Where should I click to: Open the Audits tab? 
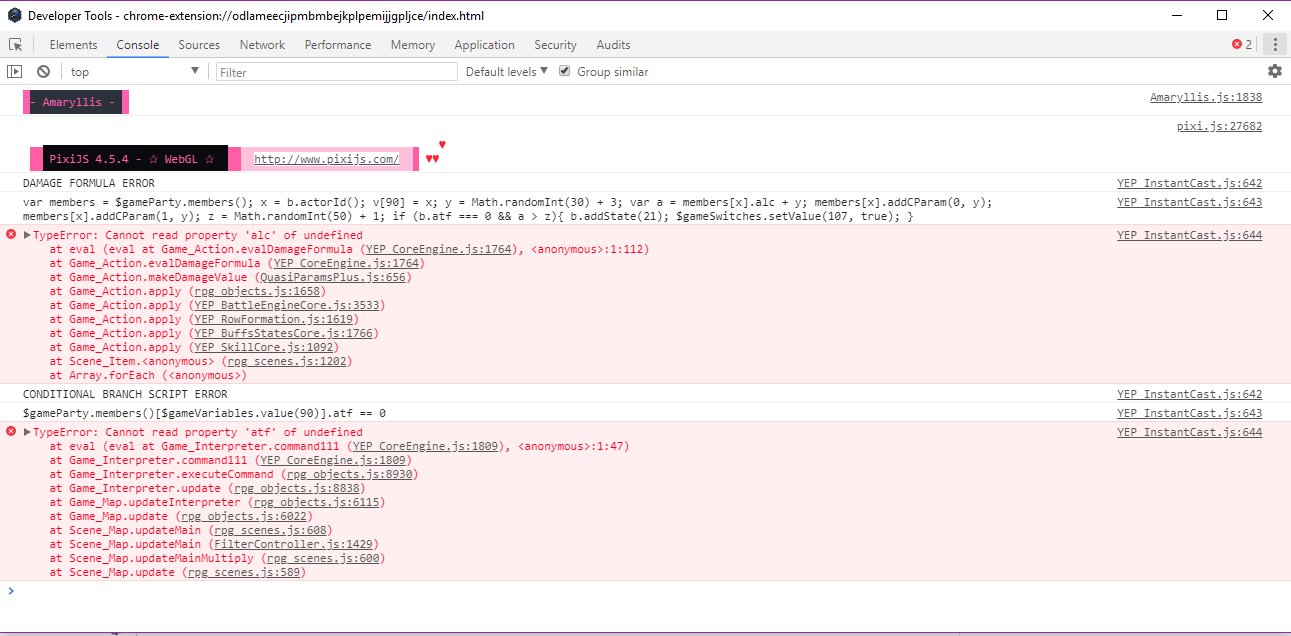point(613,45)
